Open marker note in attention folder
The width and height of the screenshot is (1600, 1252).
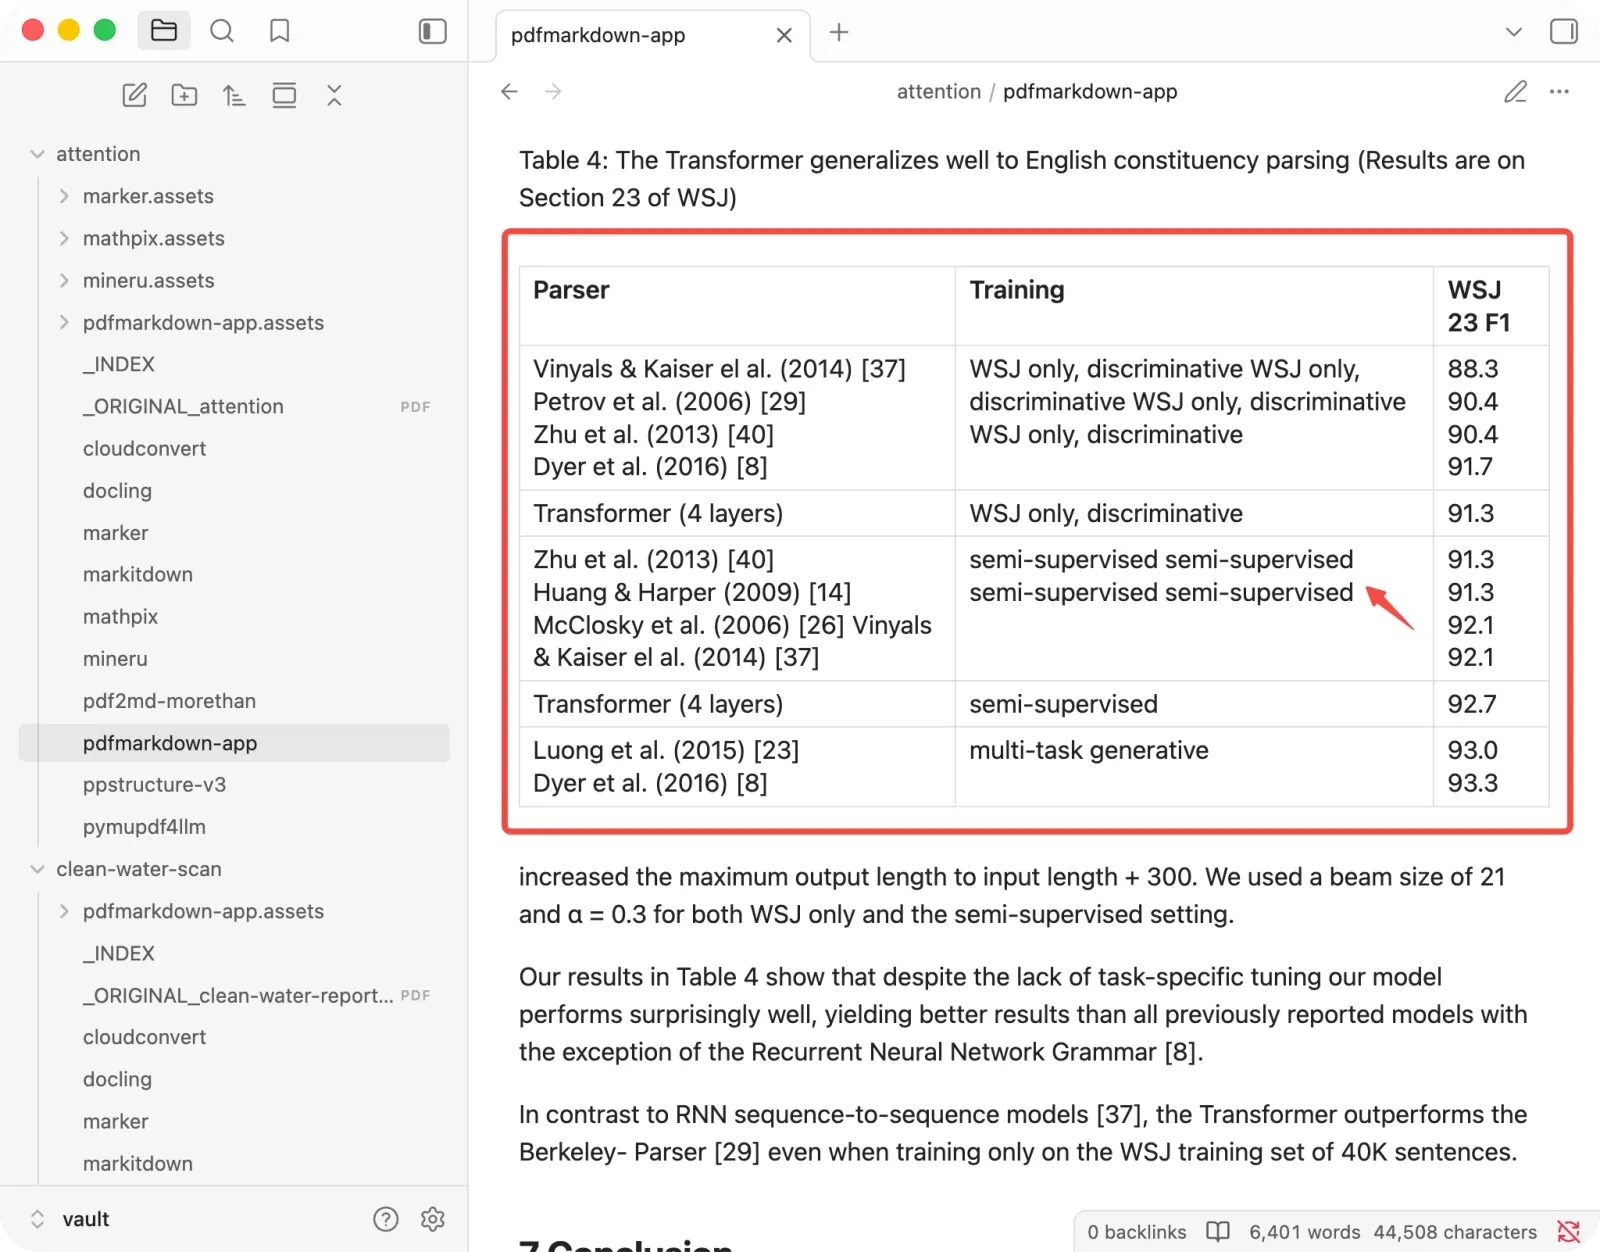(x=234, y=532)
